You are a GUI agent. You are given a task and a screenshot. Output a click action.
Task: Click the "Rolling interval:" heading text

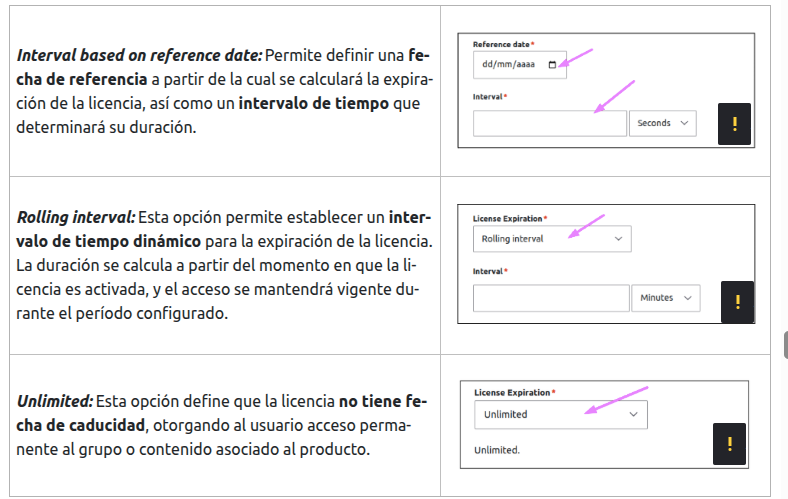point(75,217)
